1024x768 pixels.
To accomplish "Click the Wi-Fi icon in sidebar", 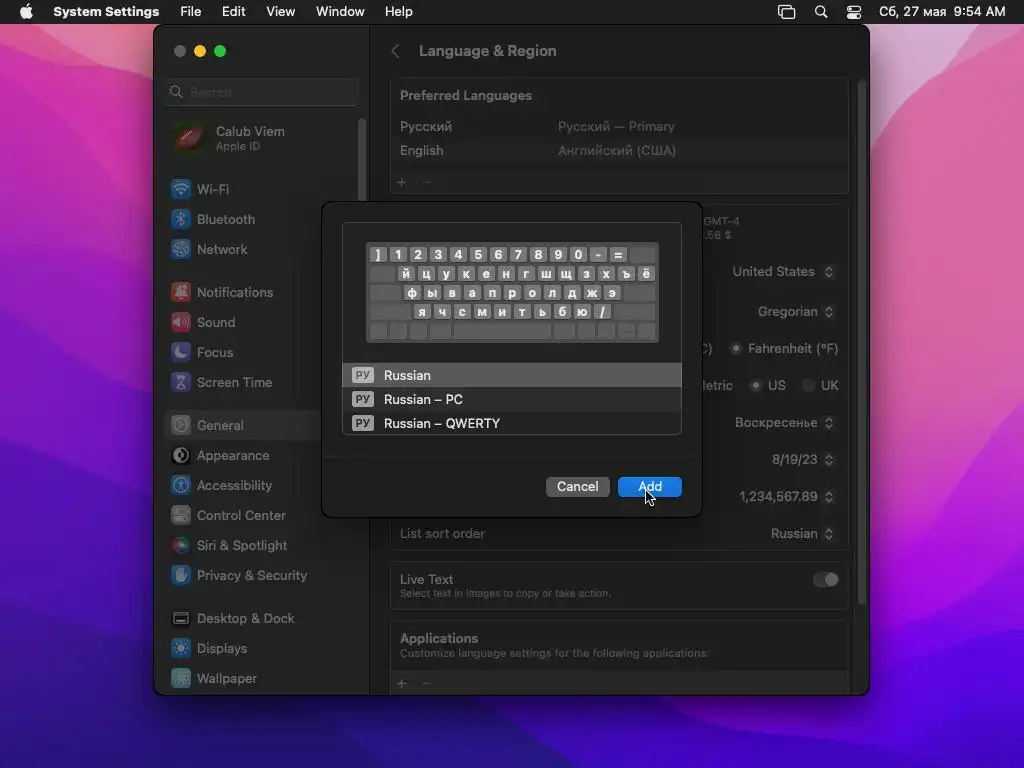I will click(181, 189).
